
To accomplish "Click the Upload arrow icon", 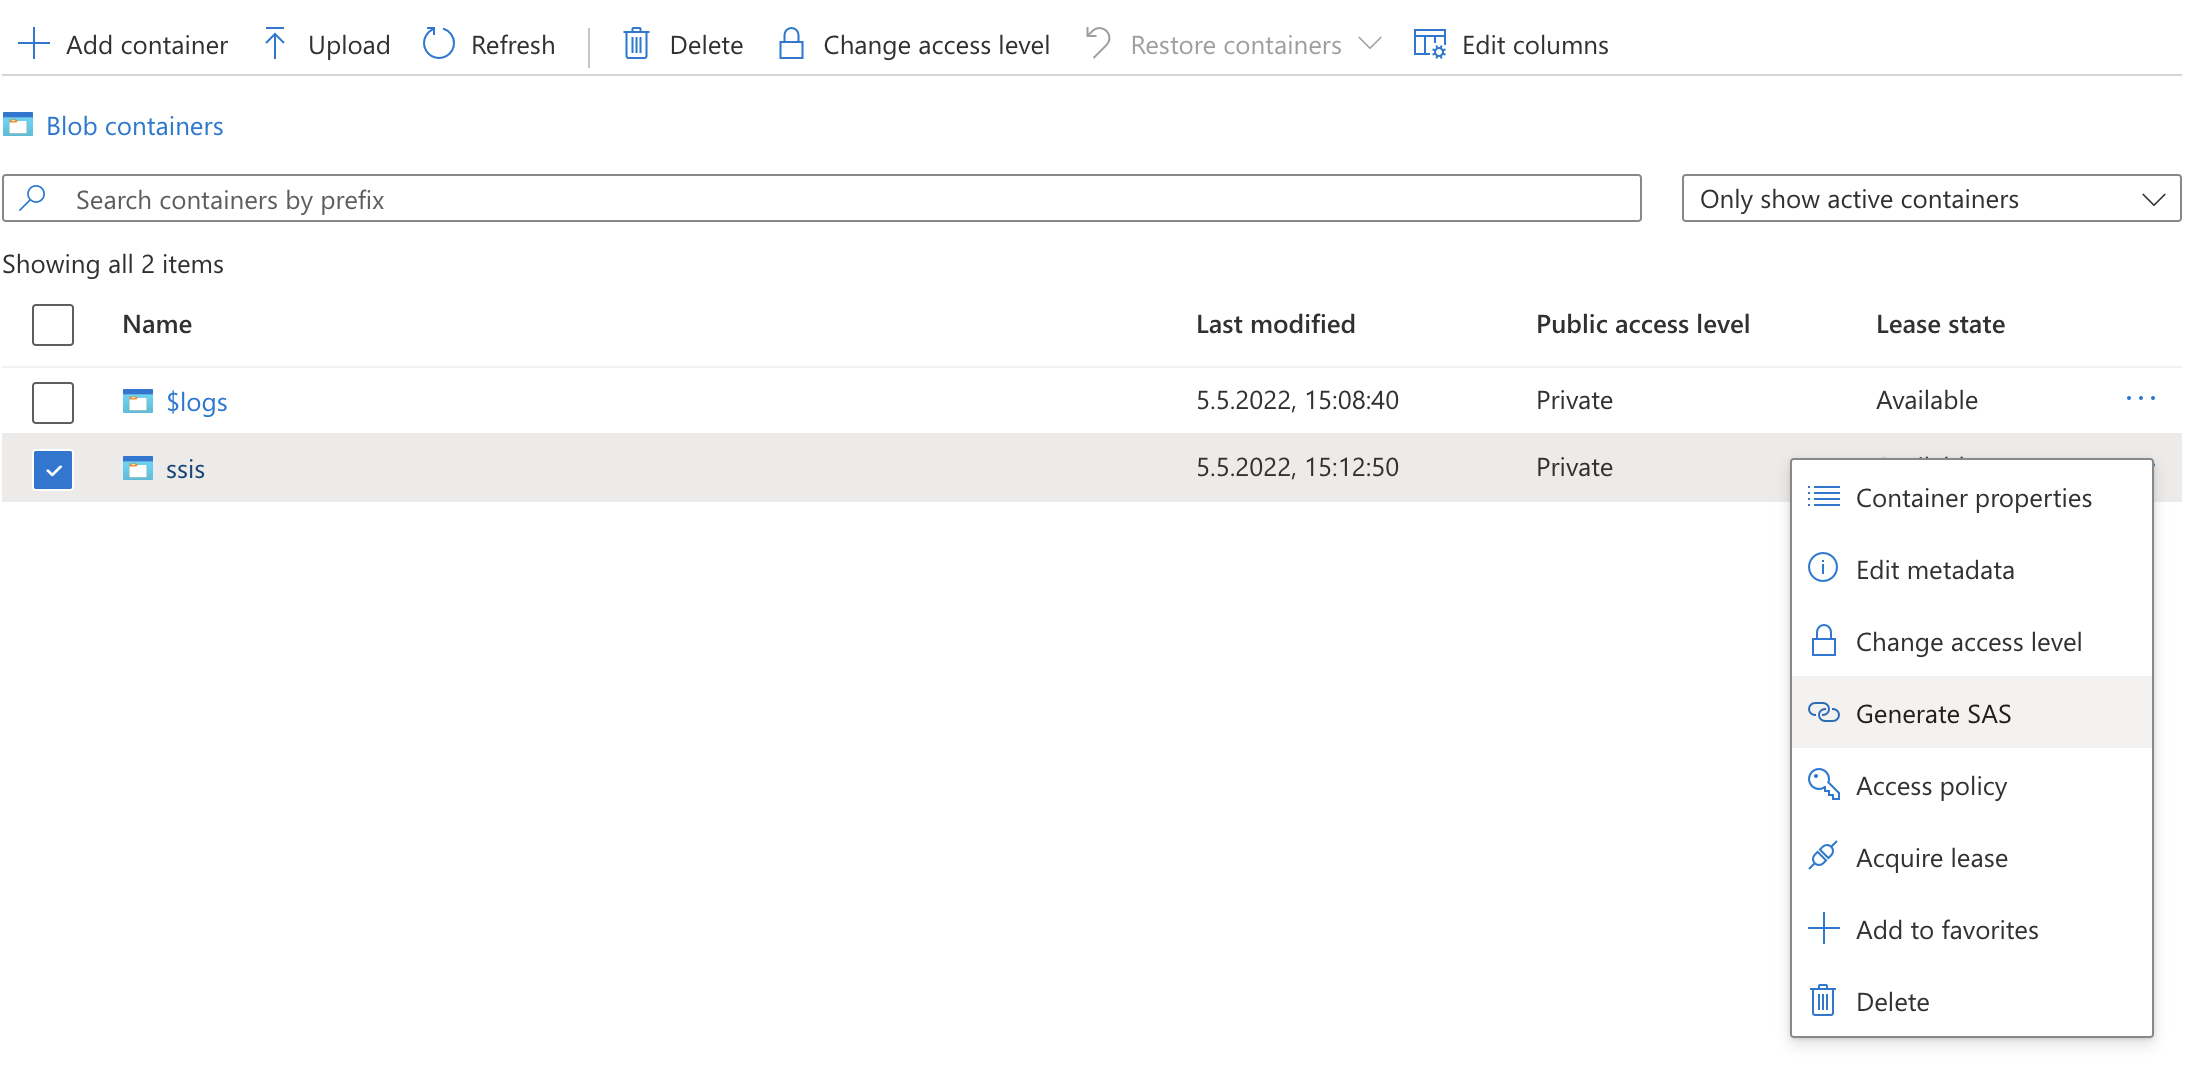I will 275,44.
